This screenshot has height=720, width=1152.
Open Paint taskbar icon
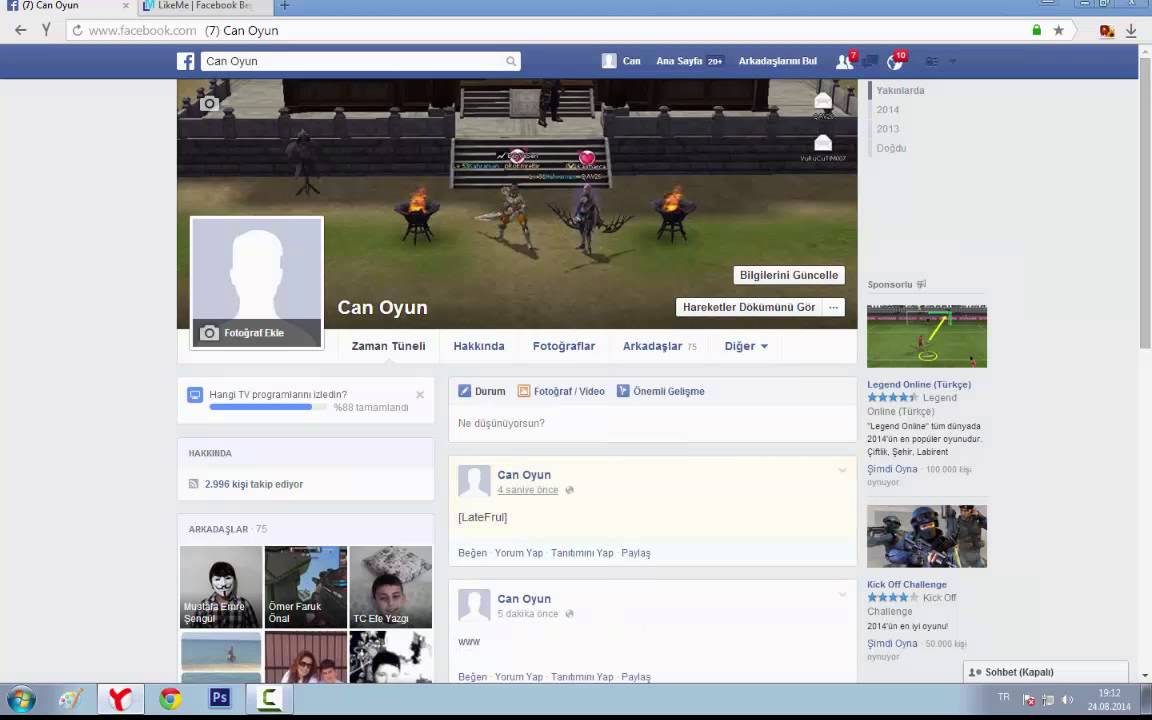tap(71, 699)
